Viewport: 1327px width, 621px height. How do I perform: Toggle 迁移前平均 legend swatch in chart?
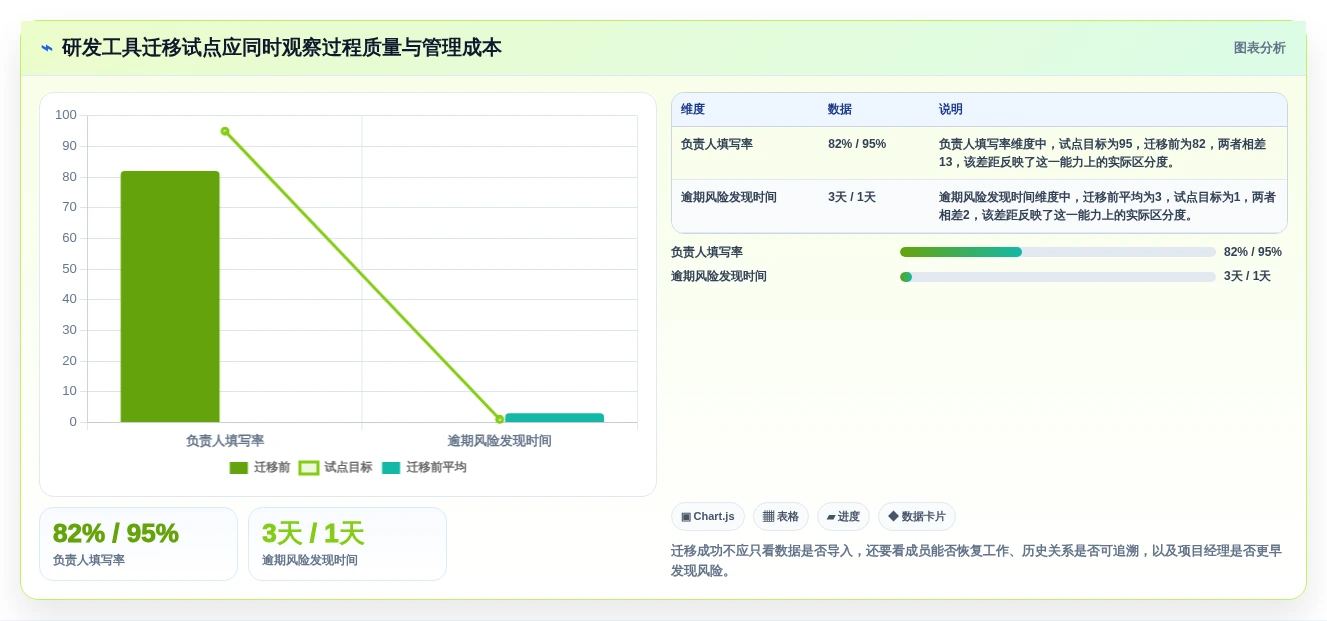pos(391,468)
